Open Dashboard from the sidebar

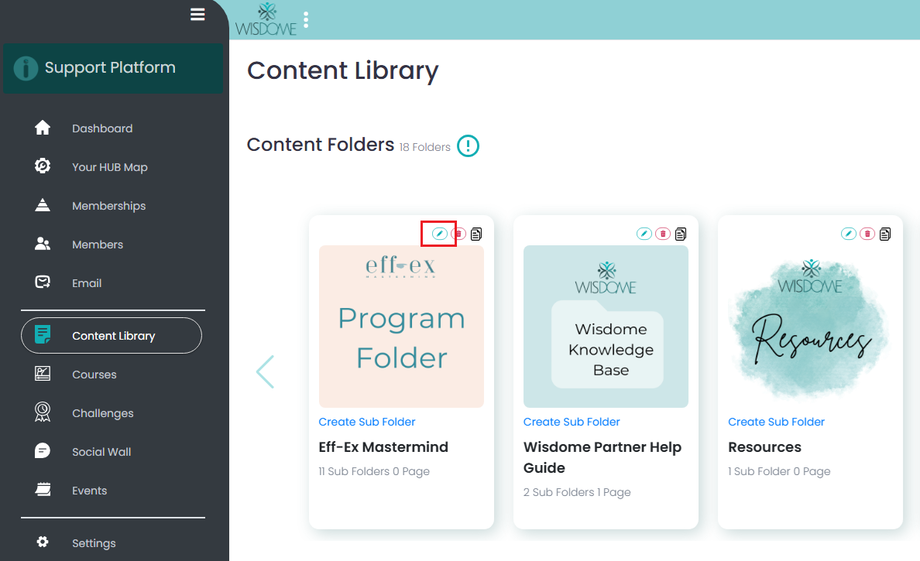102,128
